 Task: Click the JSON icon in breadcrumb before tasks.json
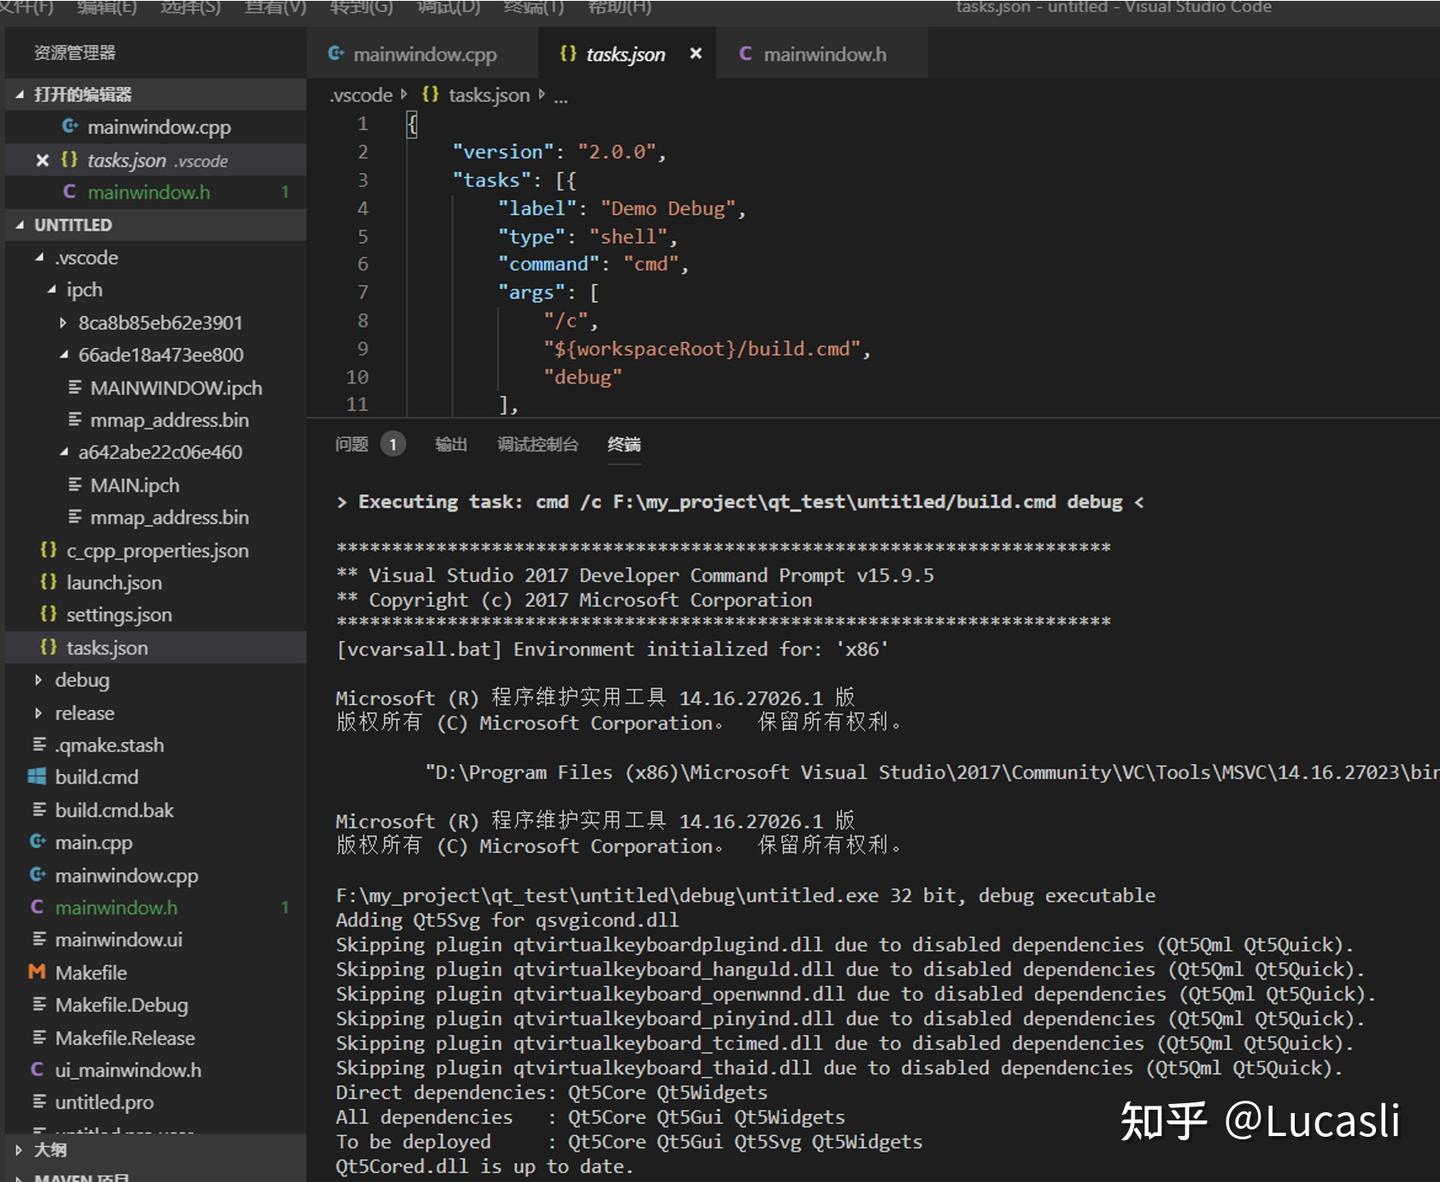(x=430, y=95)
